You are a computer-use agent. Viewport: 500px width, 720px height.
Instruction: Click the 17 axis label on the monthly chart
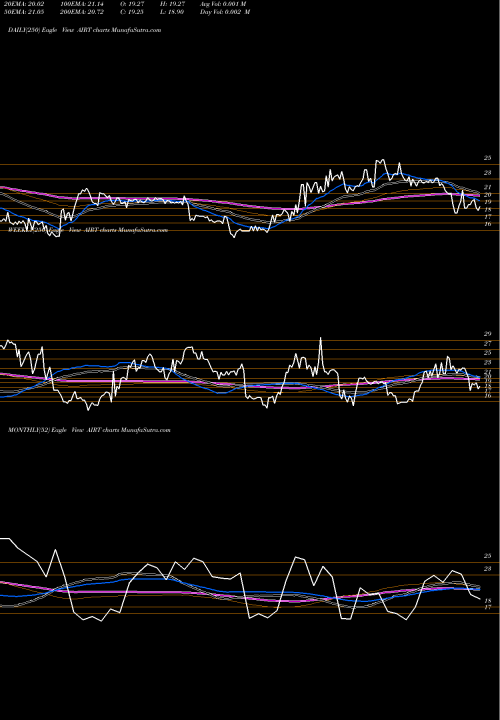tap(488, 607)
